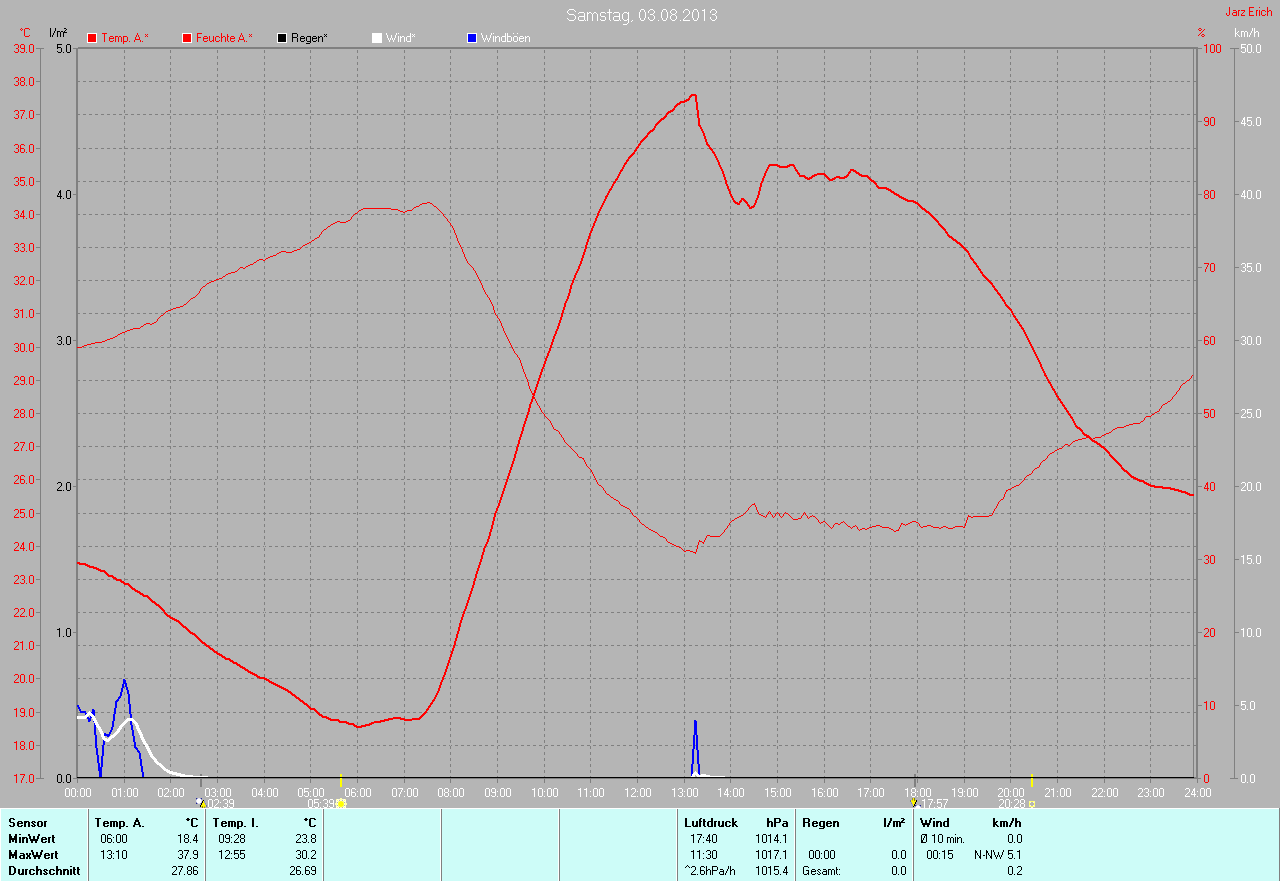Click the Regen header in stats table
The image size is (1280, 881).
[x=820, y=823]
